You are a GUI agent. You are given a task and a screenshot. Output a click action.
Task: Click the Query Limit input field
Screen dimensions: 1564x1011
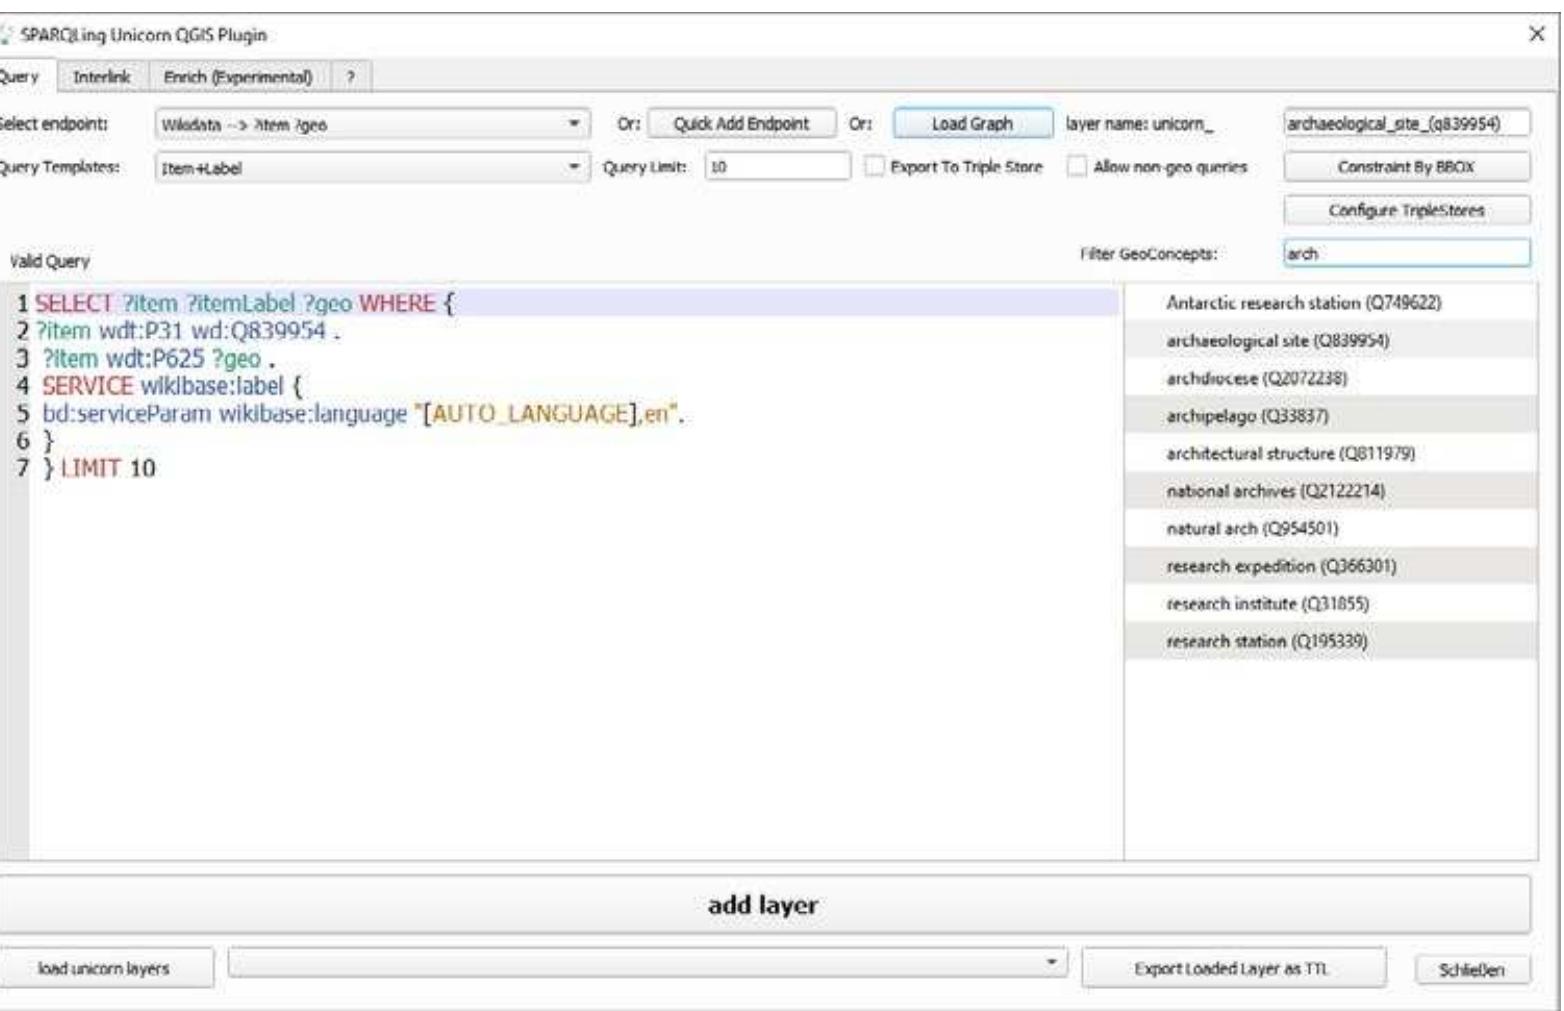point(777,167)
